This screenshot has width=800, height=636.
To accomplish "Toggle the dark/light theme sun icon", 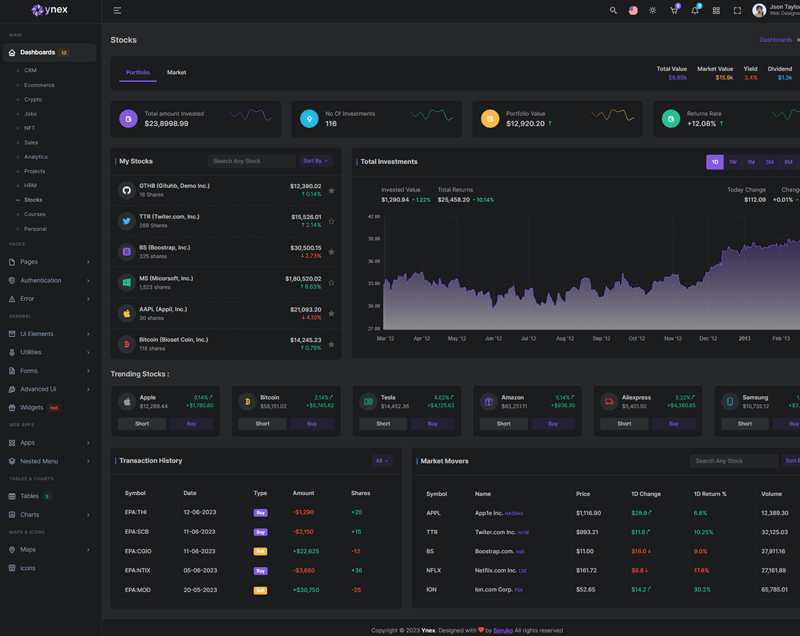I will pyautogui.click(x=653, y=11).
